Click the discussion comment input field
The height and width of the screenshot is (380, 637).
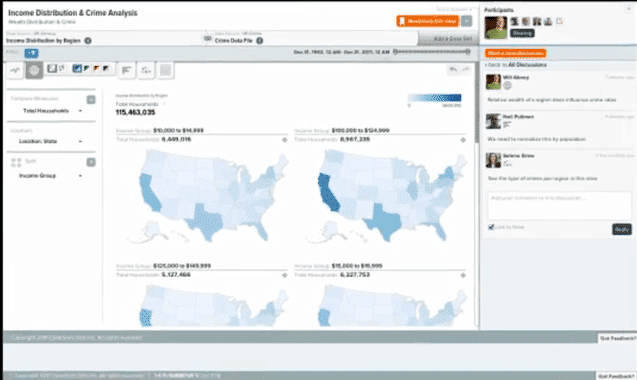(559, 206)
